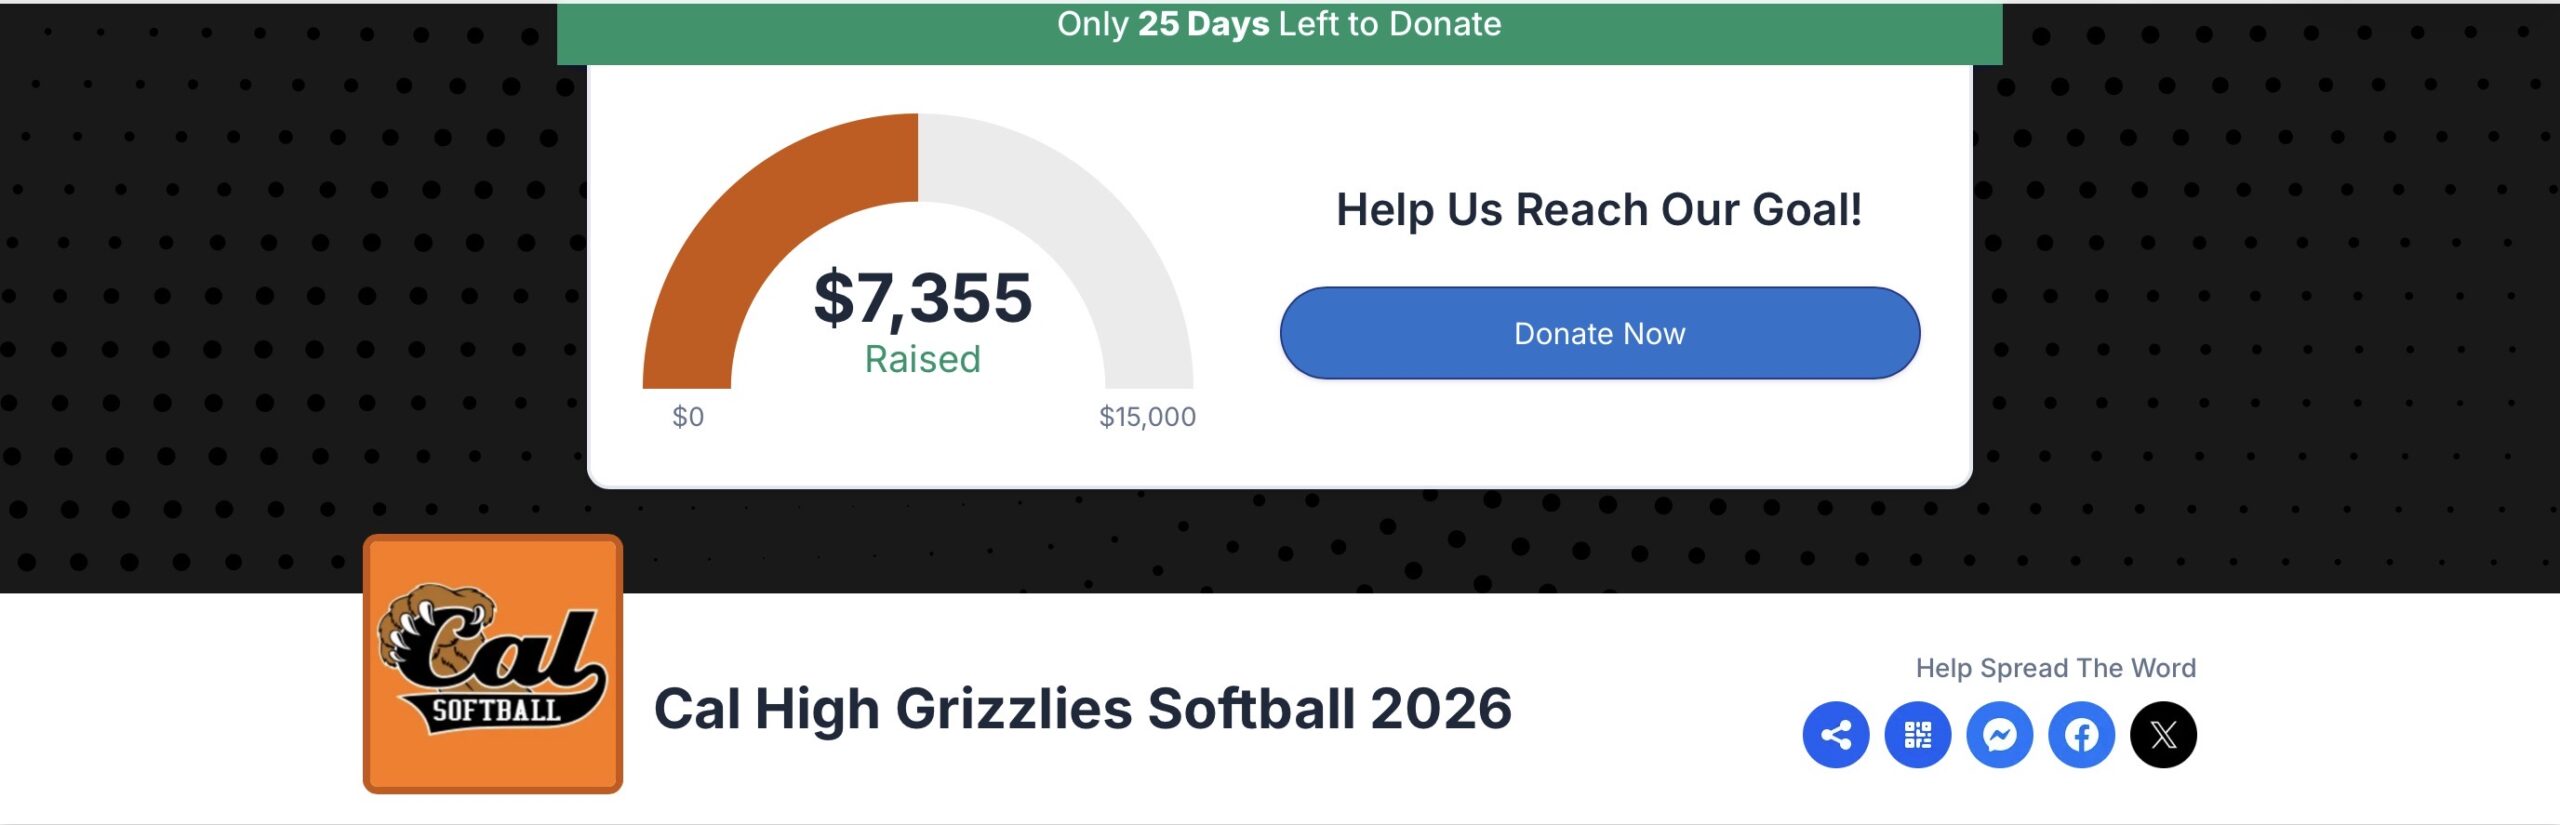Share the fundraiser via Messenger
The height and width of the screenshot is (825, 2560).
(x=1999, y=735)
